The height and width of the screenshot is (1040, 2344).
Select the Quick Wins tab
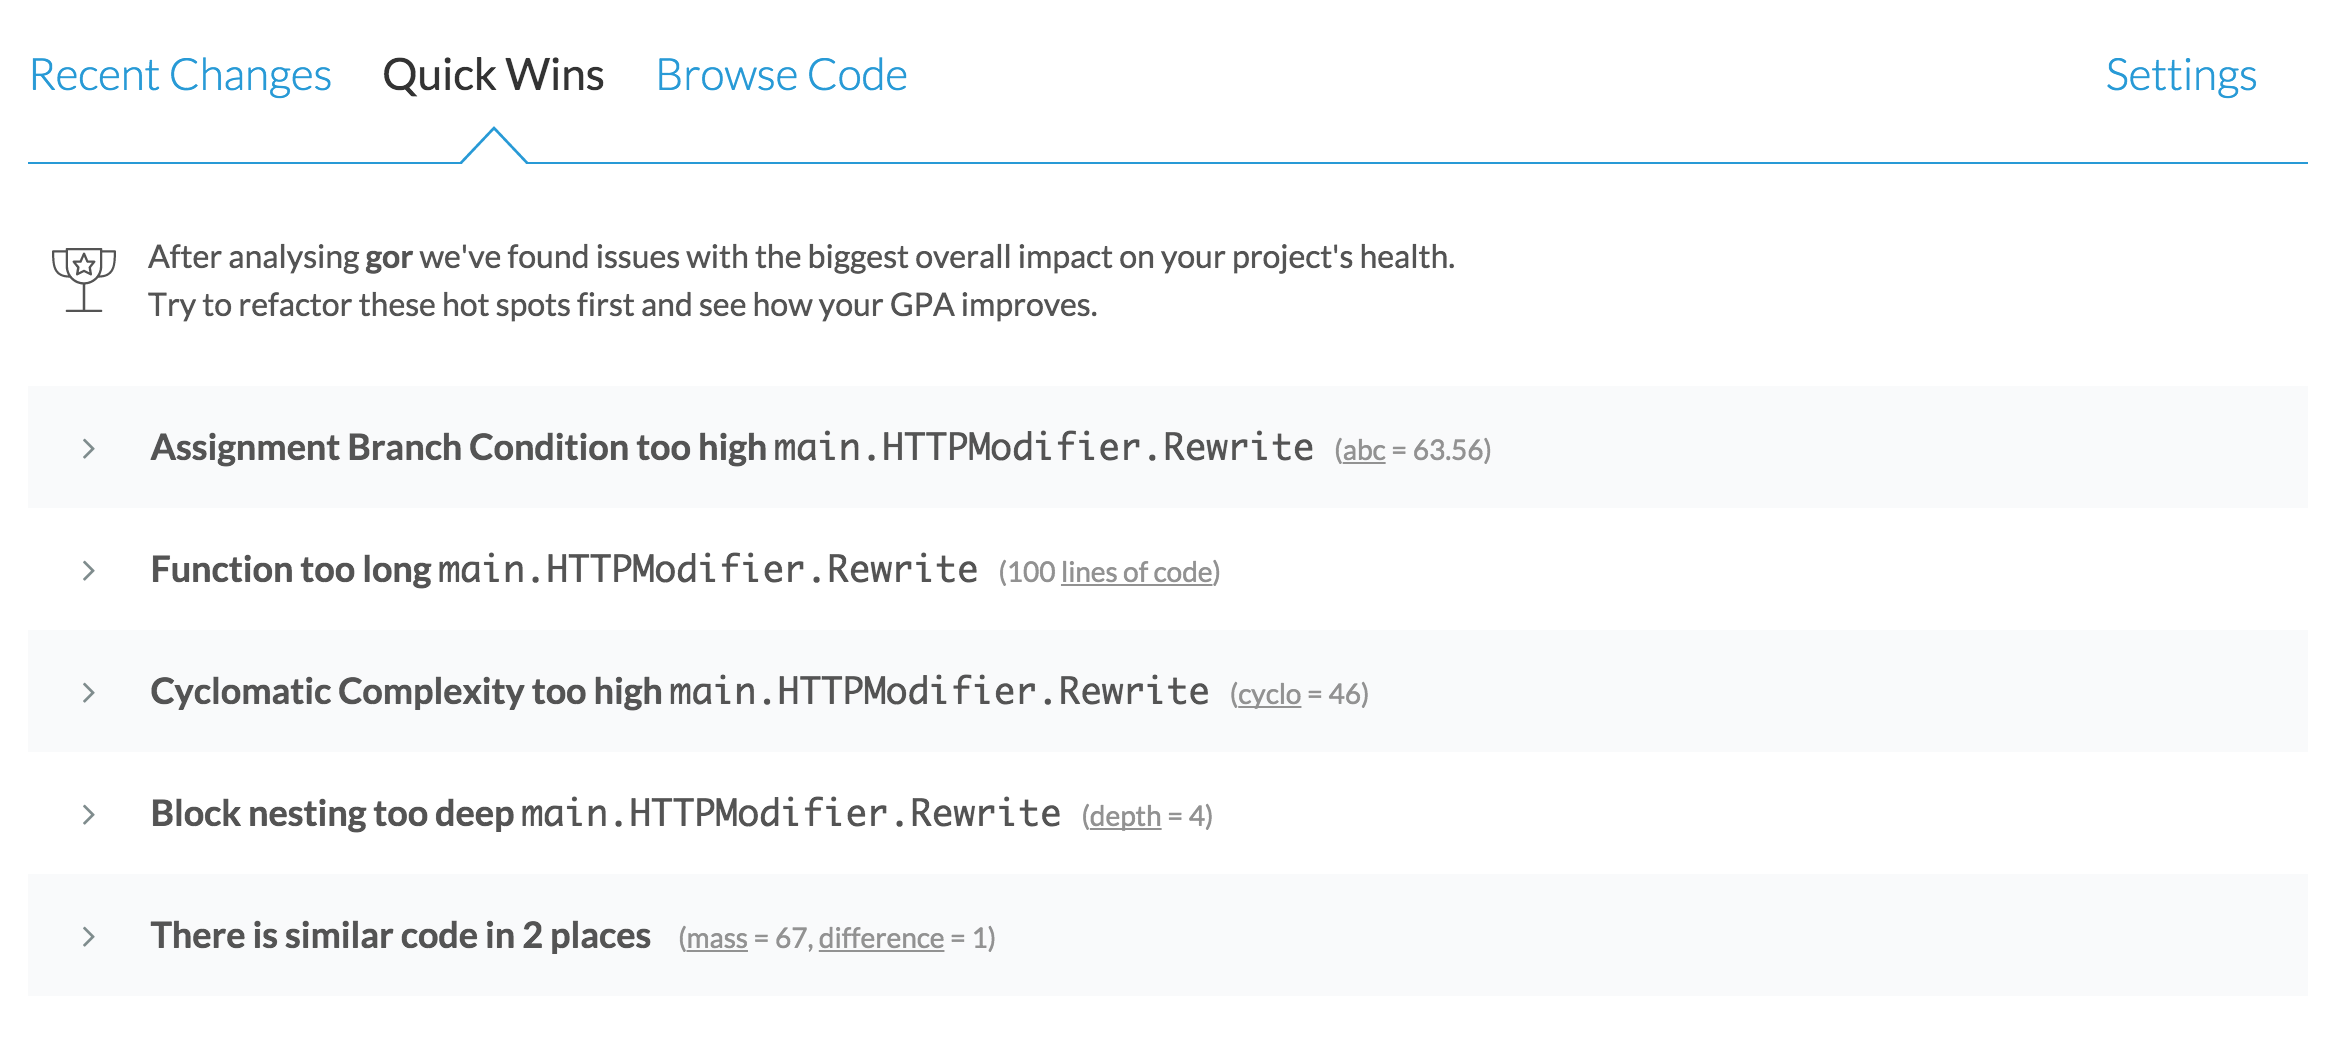(x=493, y=75)
